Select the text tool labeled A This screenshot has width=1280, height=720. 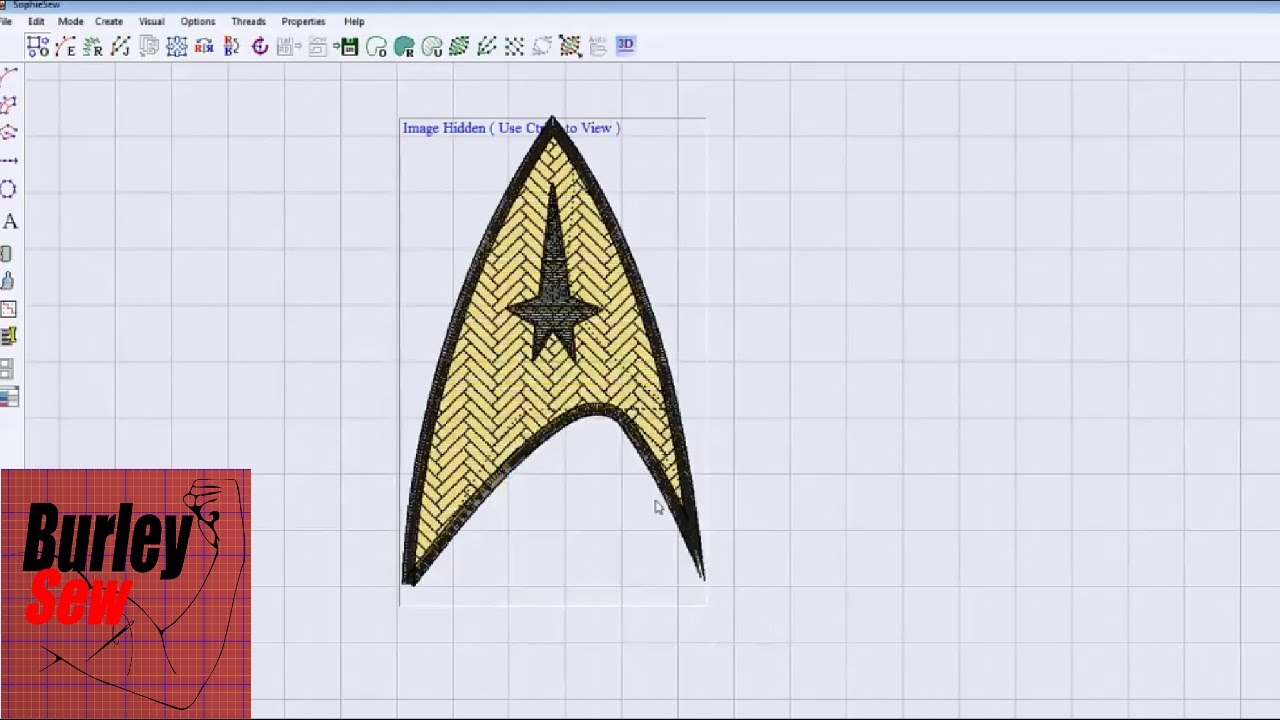10,221
